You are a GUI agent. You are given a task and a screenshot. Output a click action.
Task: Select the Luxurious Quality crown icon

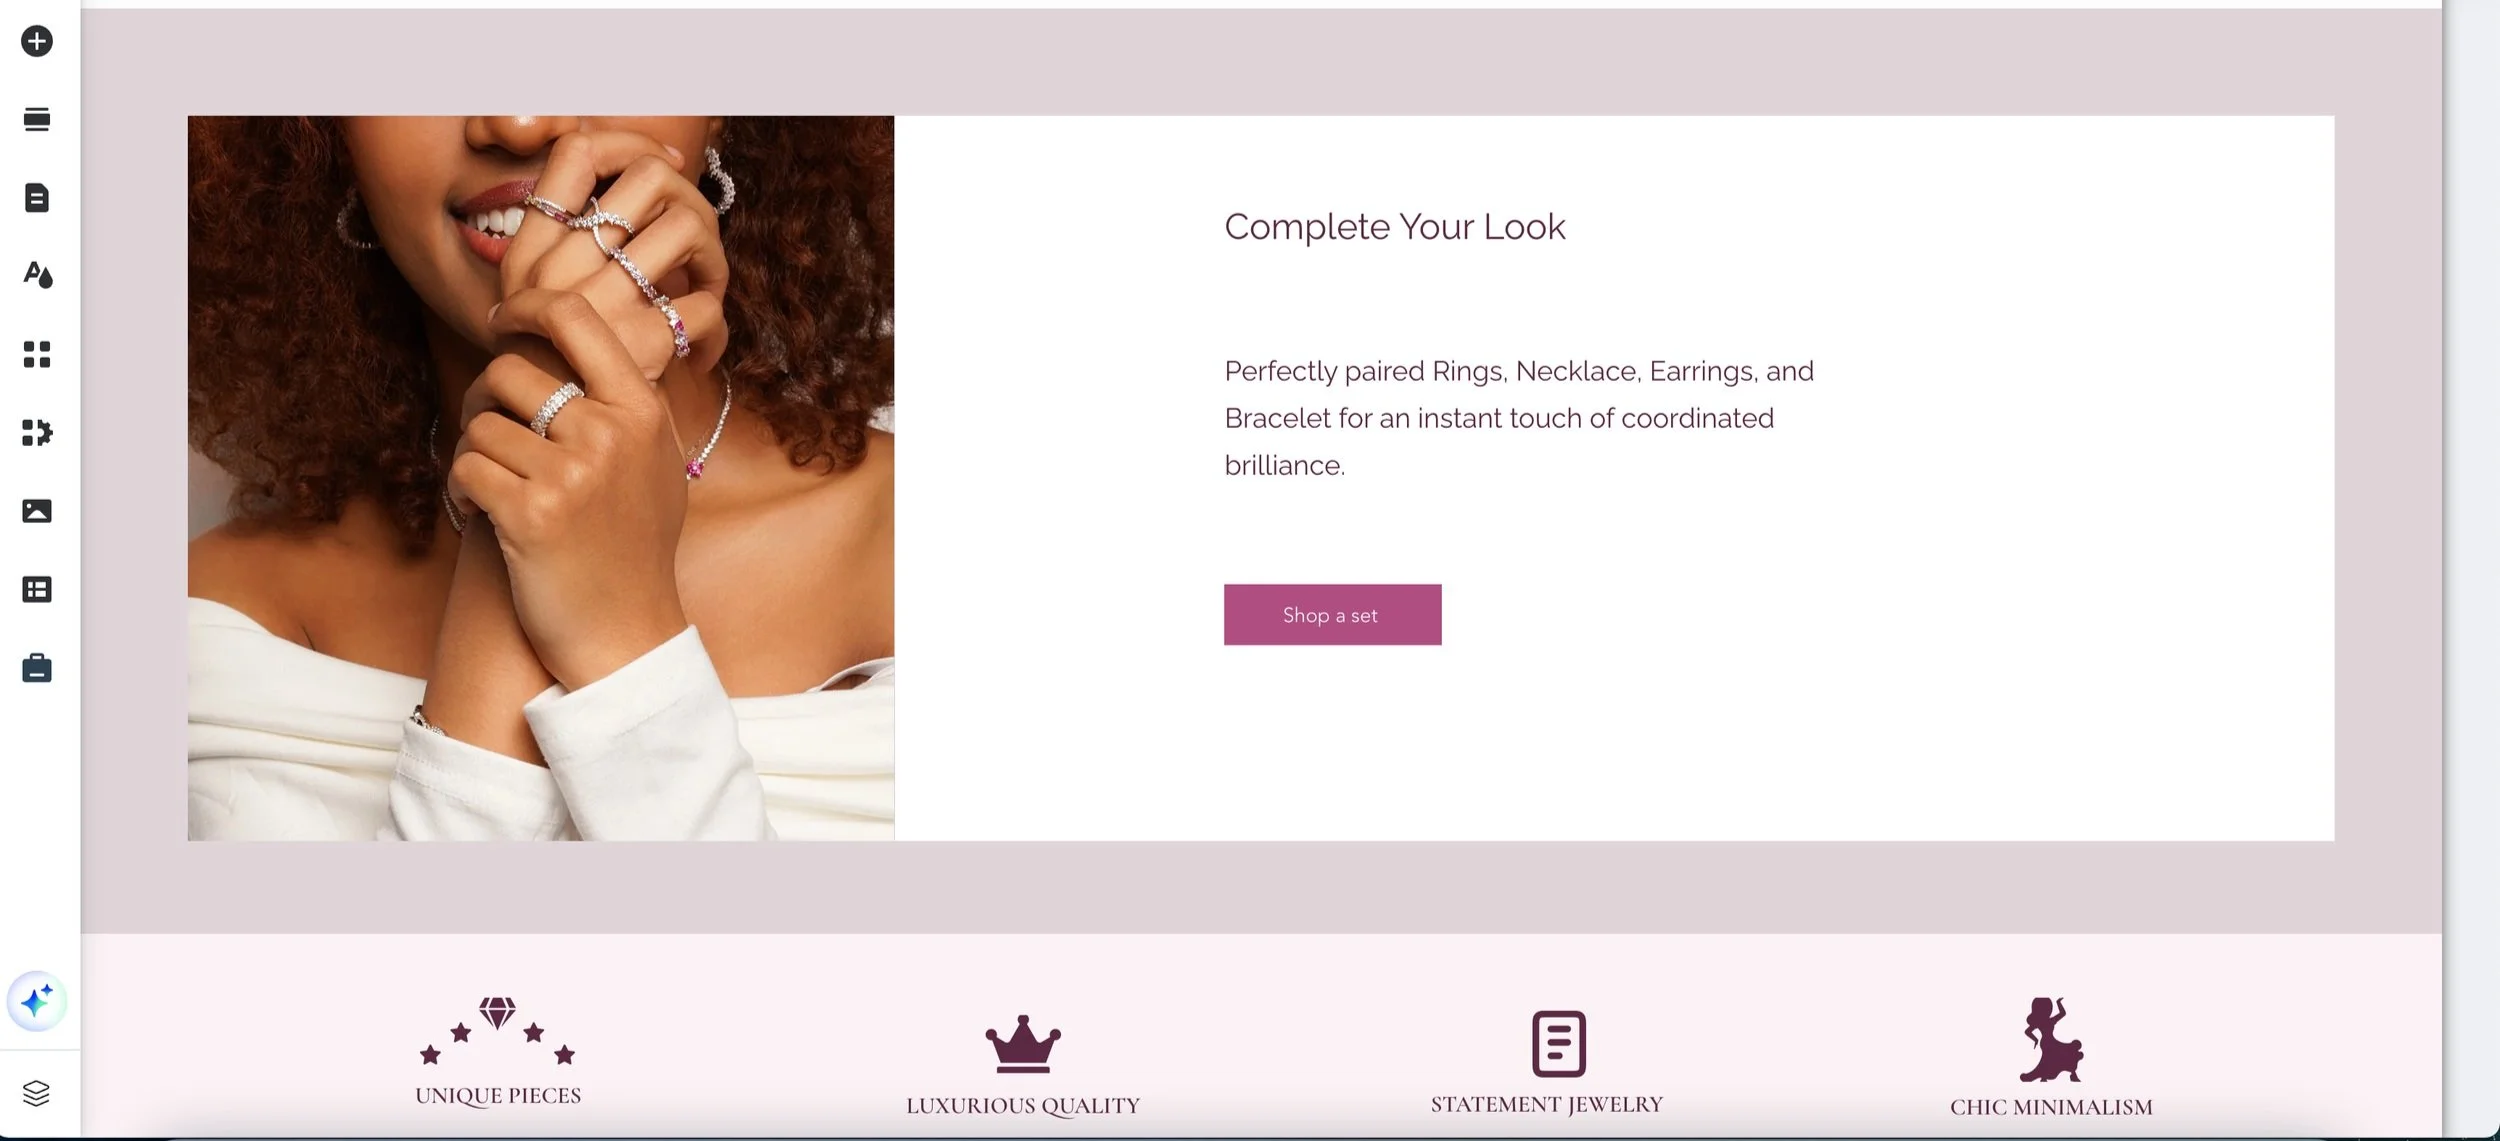(x=1023, y=1044)
